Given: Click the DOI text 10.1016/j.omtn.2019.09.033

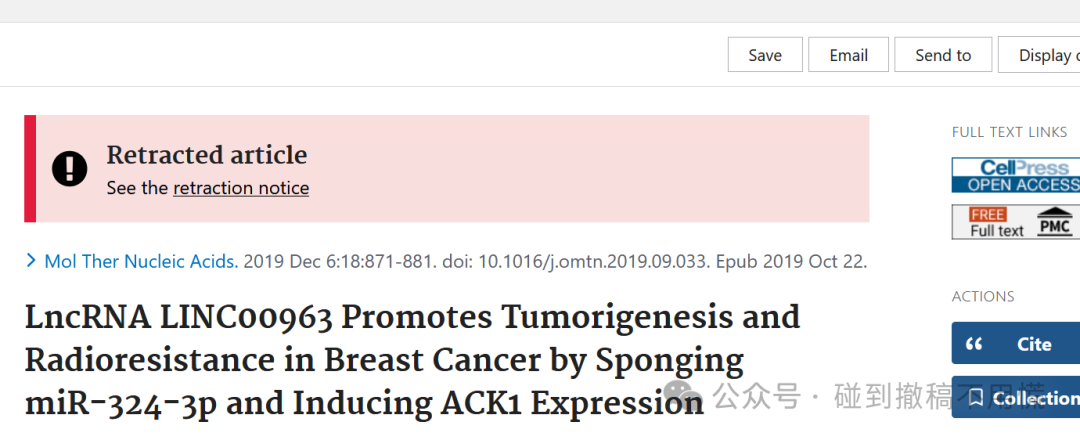Looking at the screenshot, I should point(594,262).
